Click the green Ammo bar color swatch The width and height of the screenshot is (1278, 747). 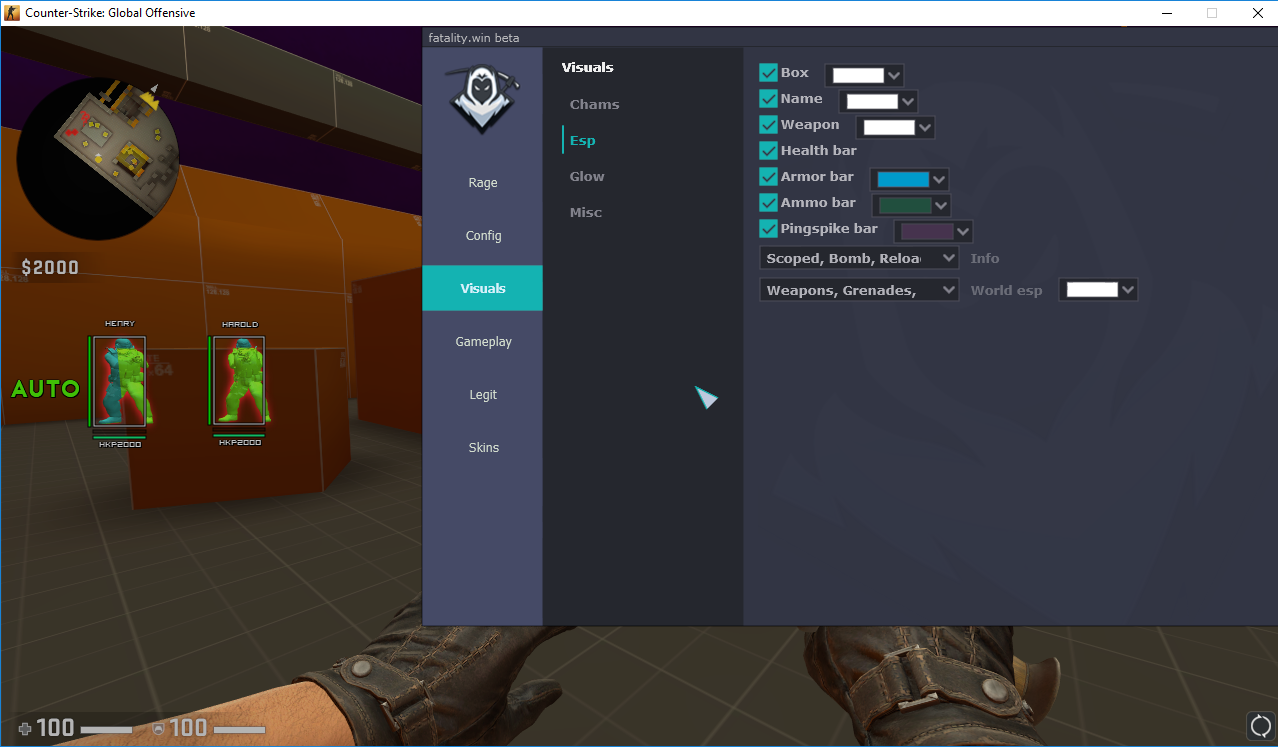(905, 205)
